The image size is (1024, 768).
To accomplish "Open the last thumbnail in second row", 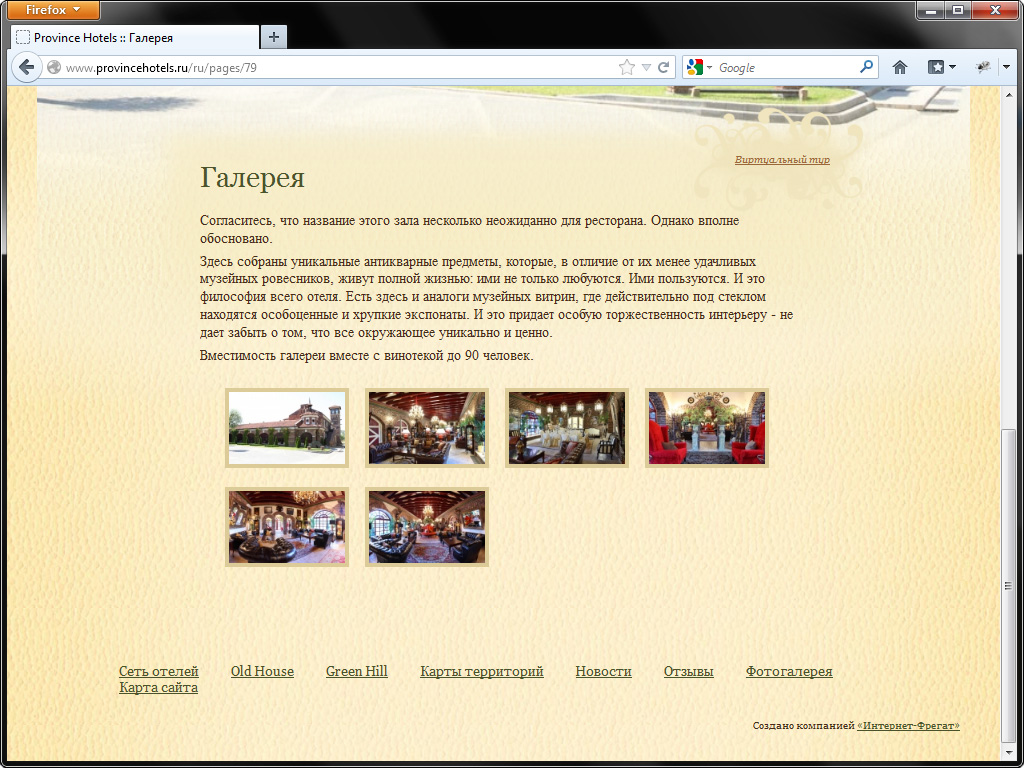I will tap(426, 526).
